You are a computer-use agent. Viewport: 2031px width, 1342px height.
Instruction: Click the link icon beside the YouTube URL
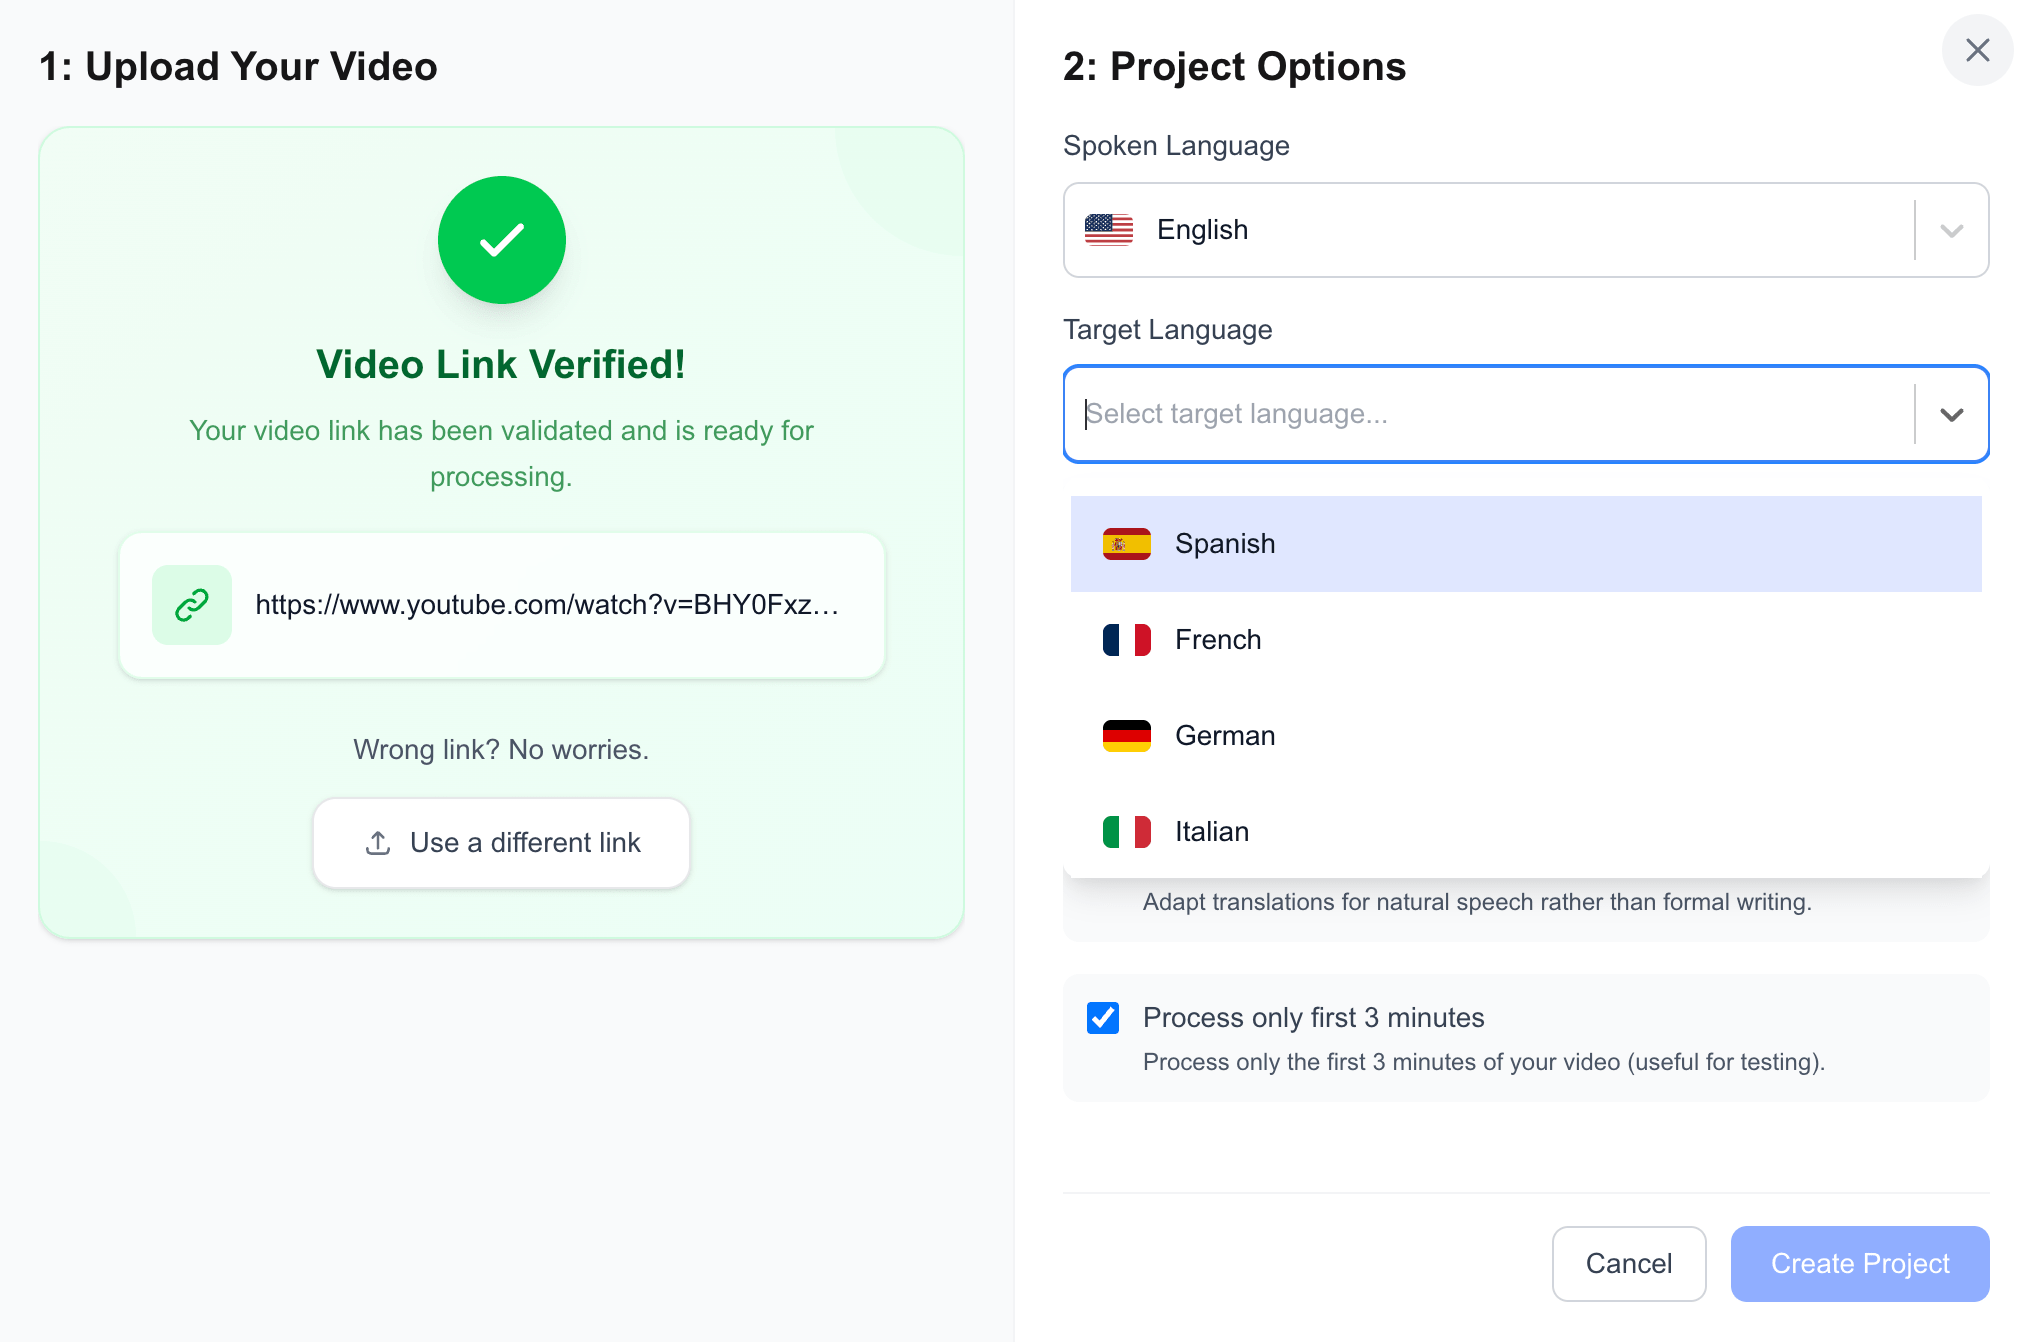click(191, 605)
